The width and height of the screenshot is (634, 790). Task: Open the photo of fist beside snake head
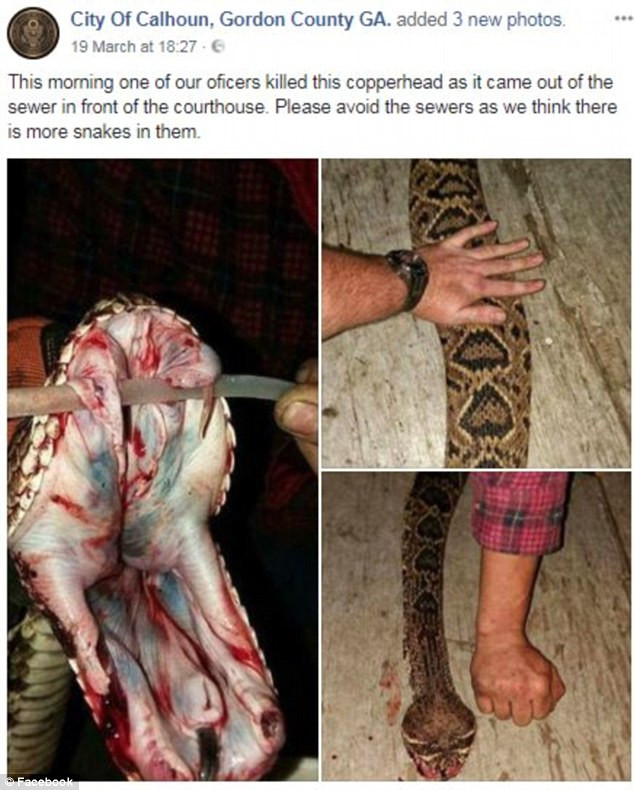[476, 626]
